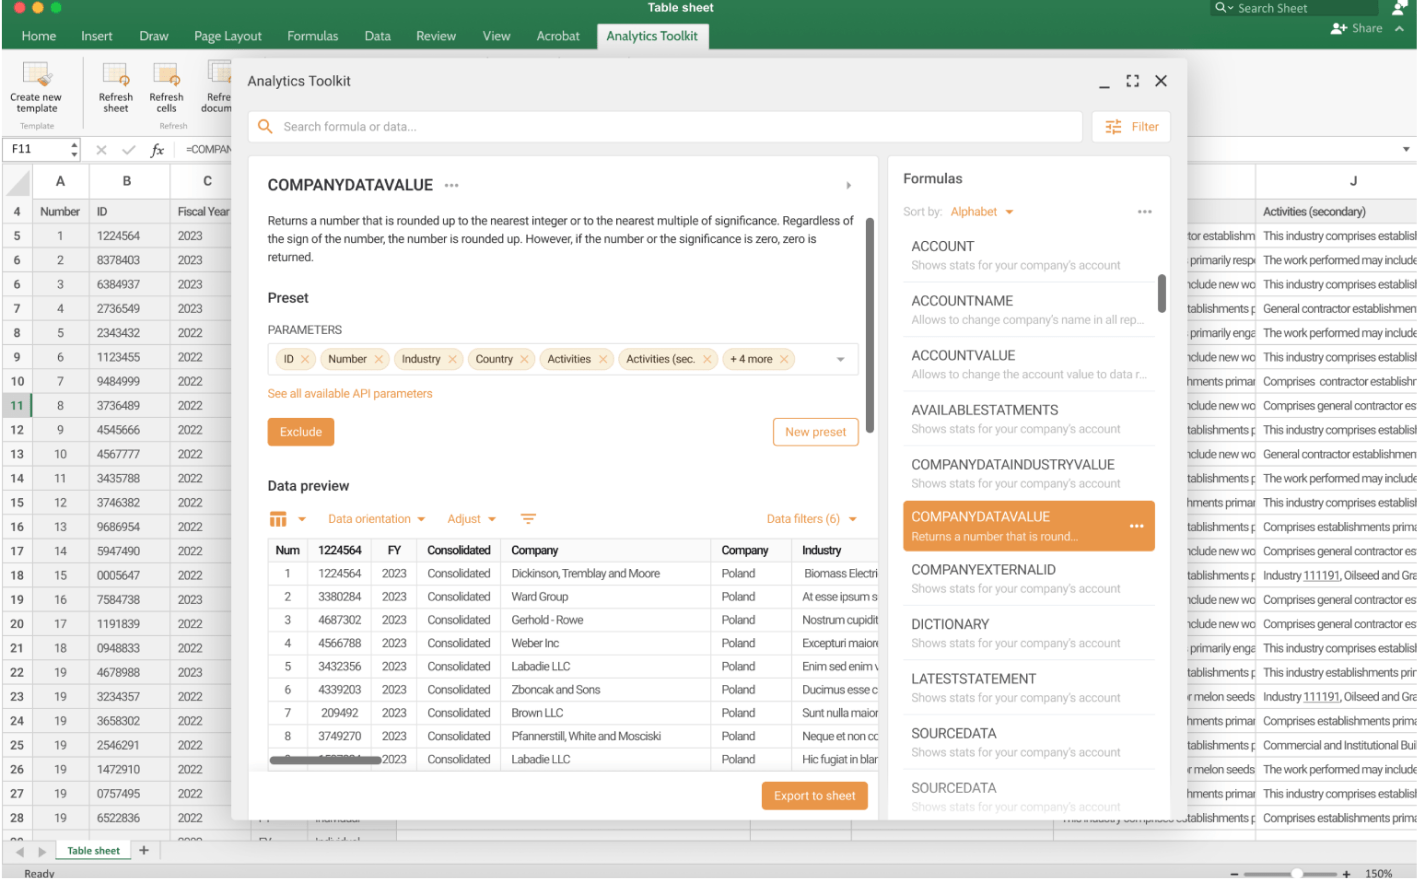Click the Refresh sheet ribbon icon
The height and width of the screenshot is (880, 1420).
coord(115,75)
